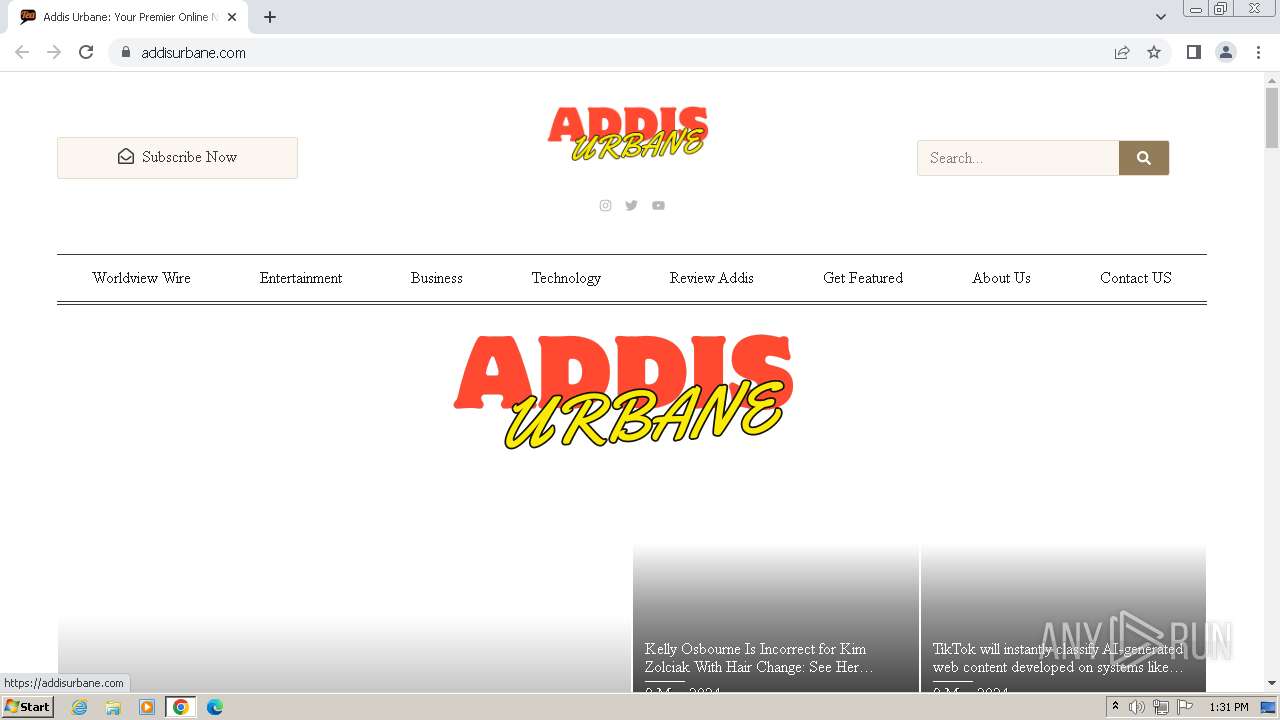This screenshot has height=720, width=1280.
Task: Expand the tab search dropdown
Action: click(1161, 17)
